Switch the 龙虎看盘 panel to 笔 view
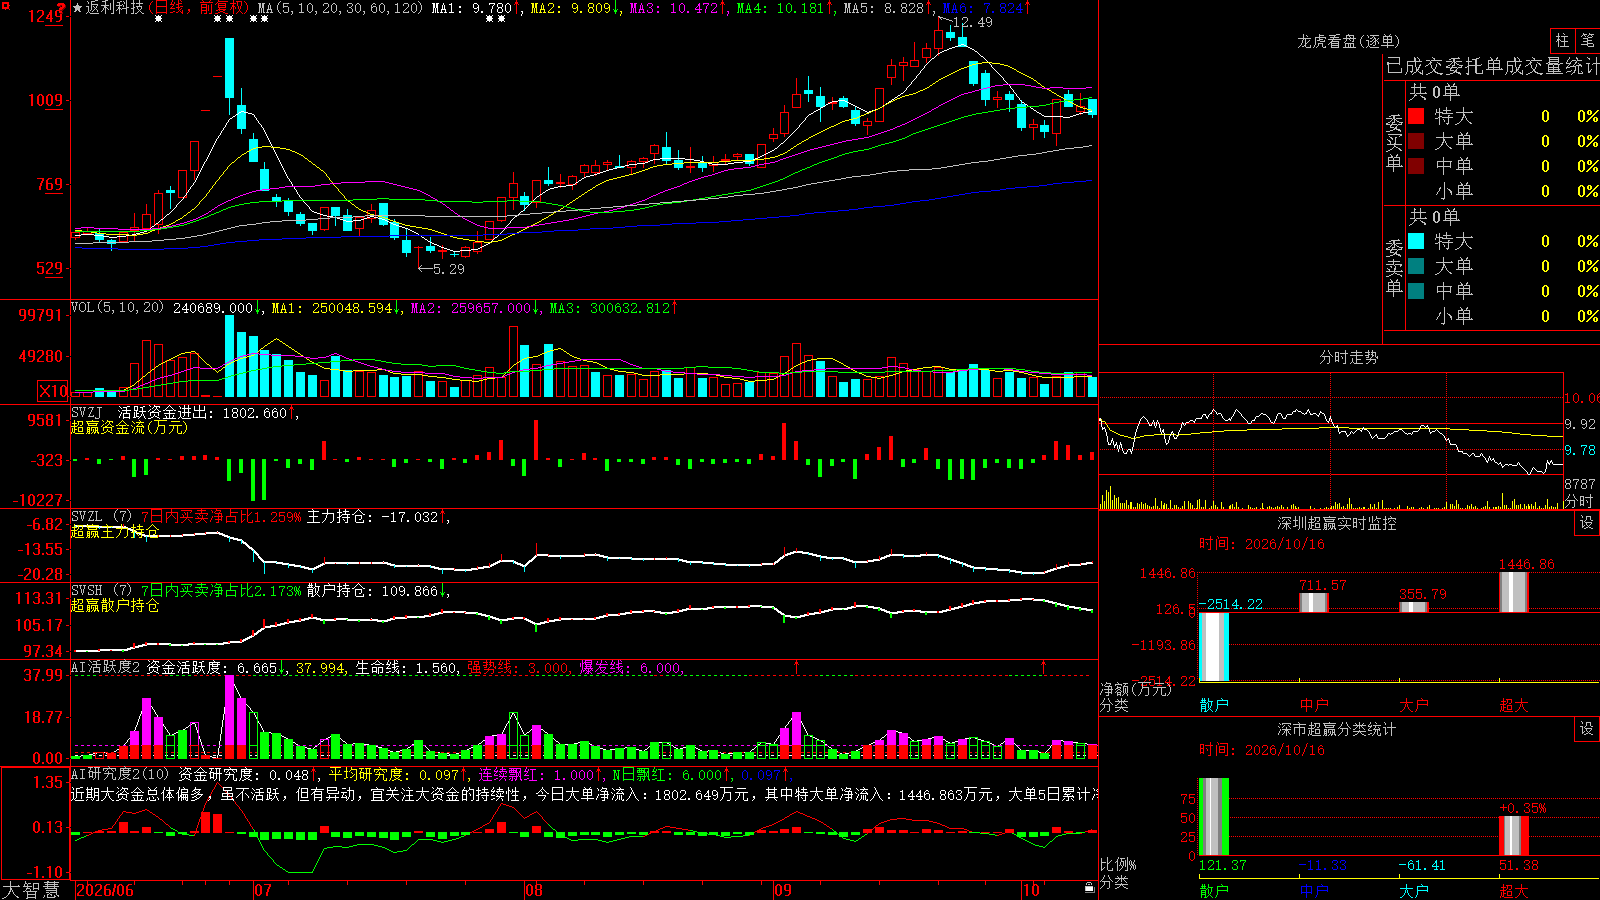1600x900 pixels. 1587,40
